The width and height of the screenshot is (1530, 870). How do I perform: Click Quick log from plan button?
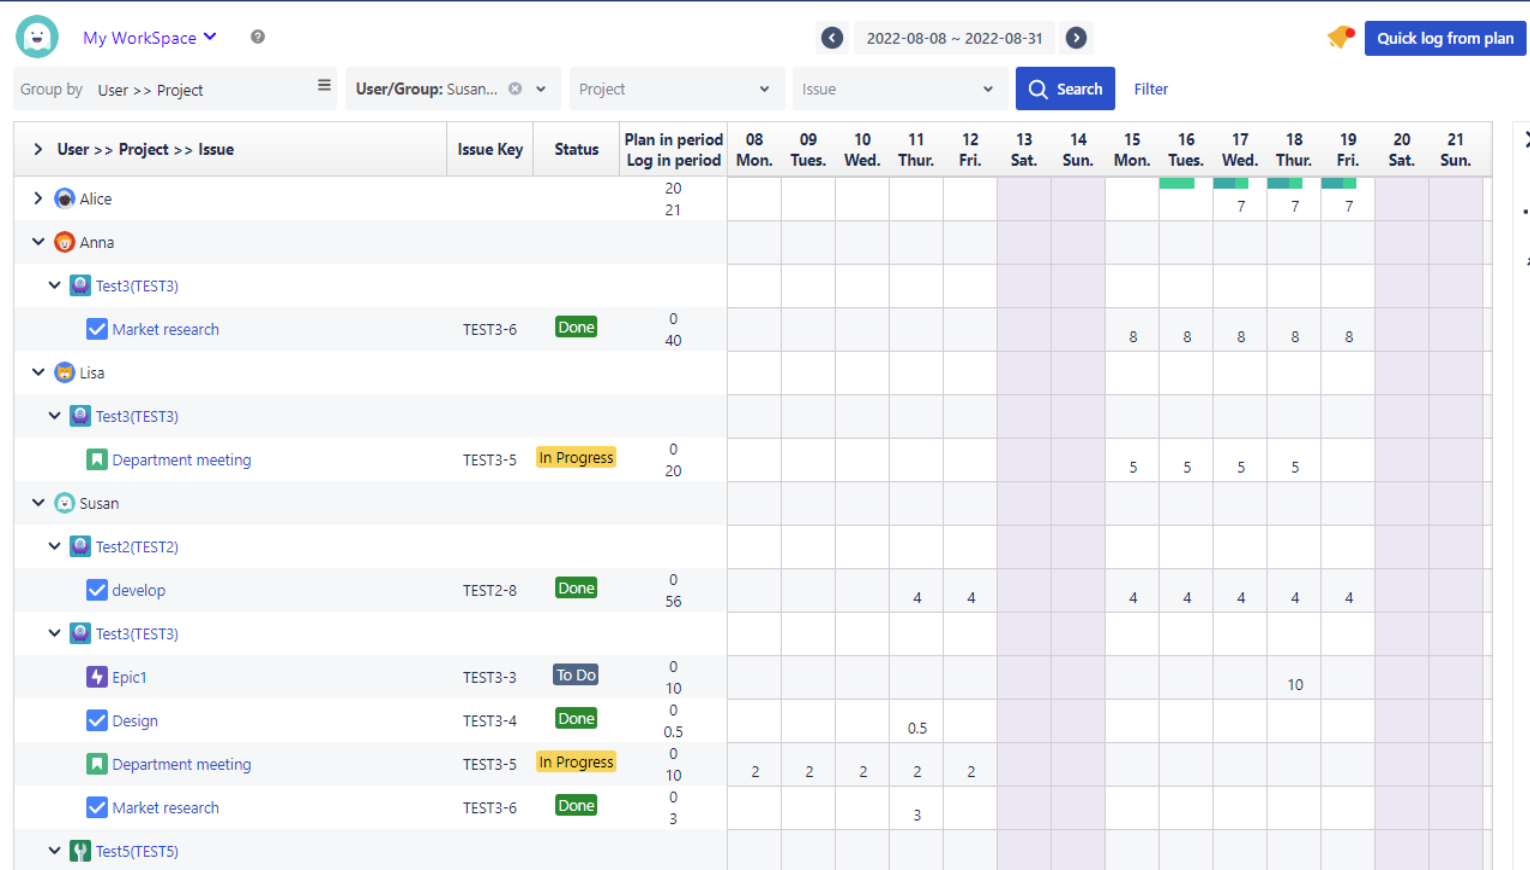1444,38
